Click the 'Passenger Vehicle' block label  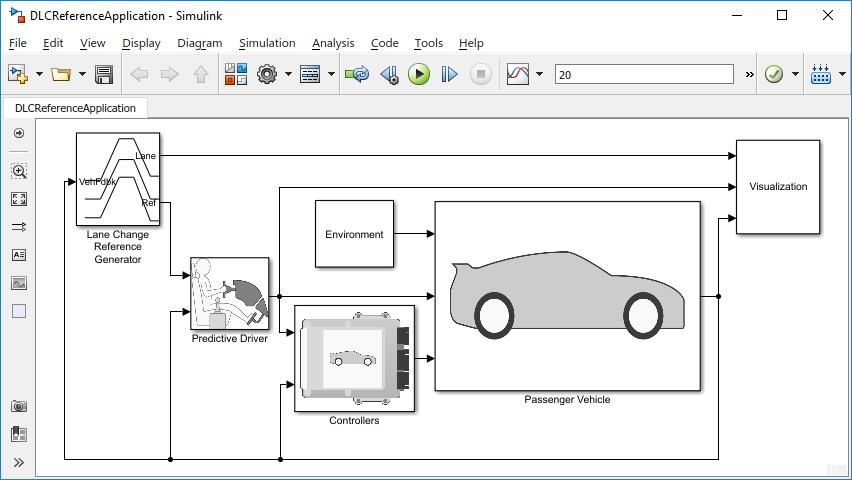click(x=567, y=400)
